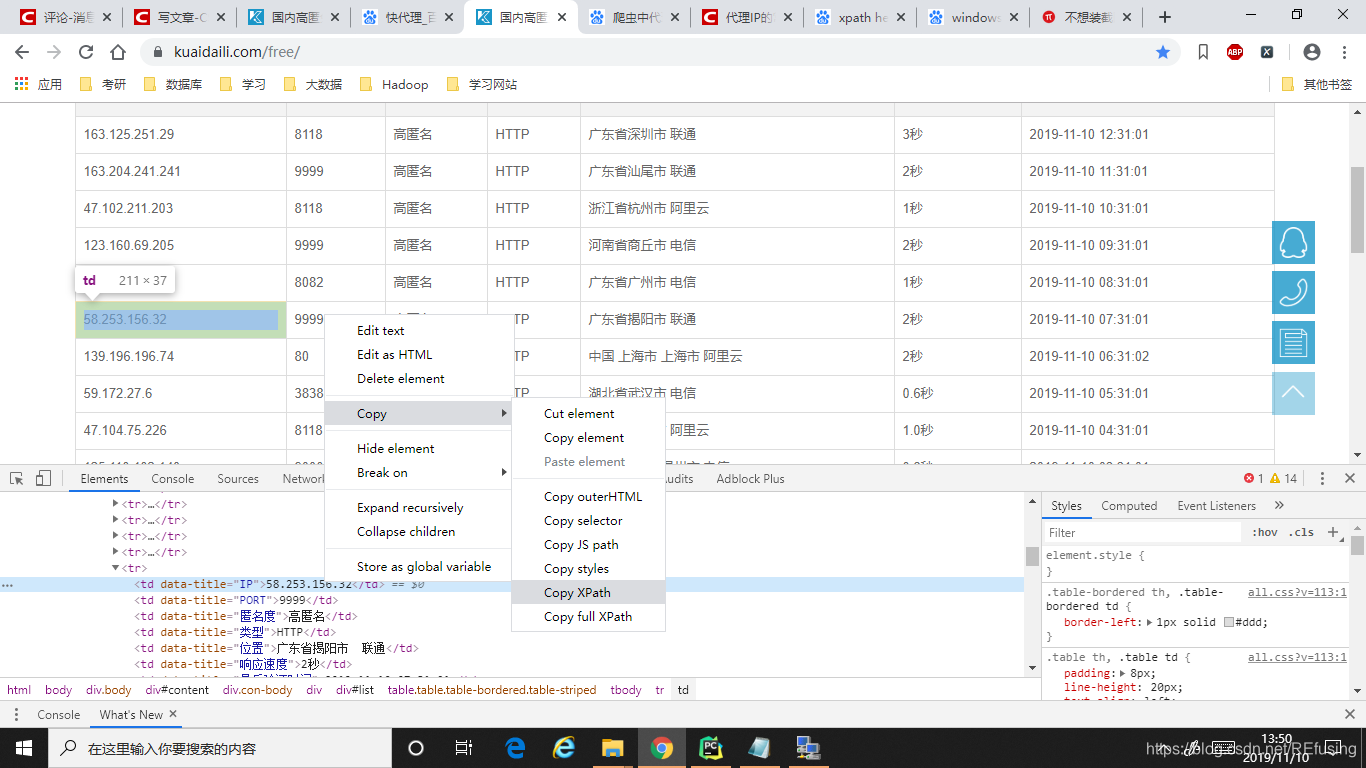Select Store as global variable

[x=418, y=566]
